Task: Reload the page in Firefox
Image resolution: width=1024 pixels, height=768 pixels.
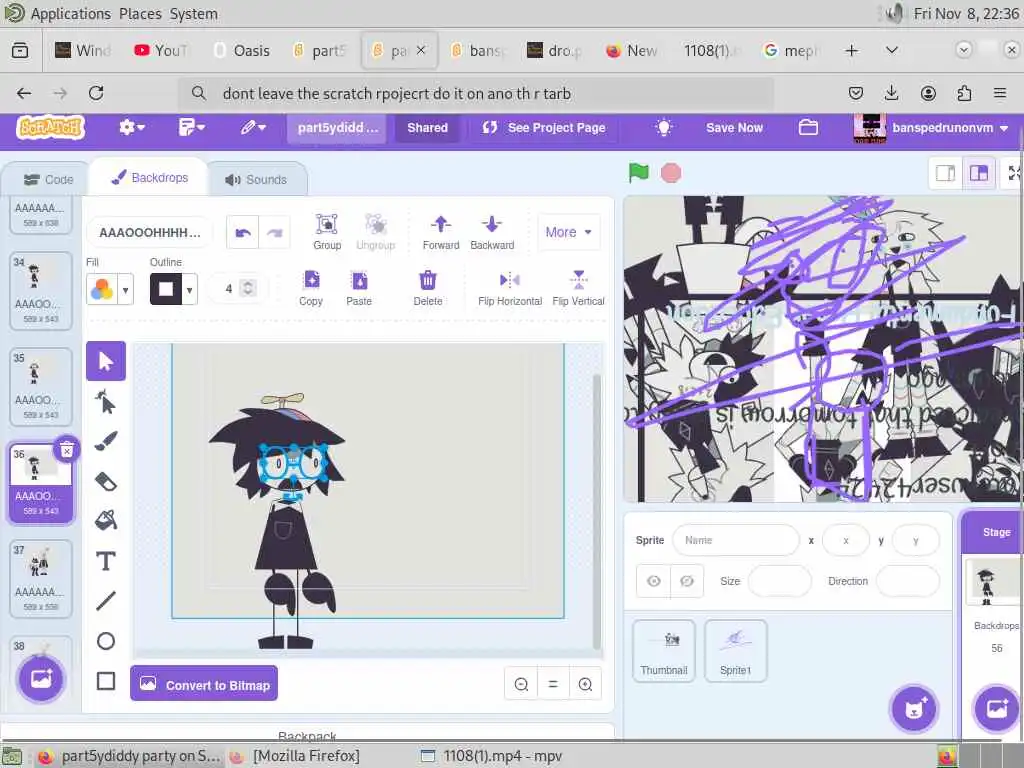Action: (96, 93)
